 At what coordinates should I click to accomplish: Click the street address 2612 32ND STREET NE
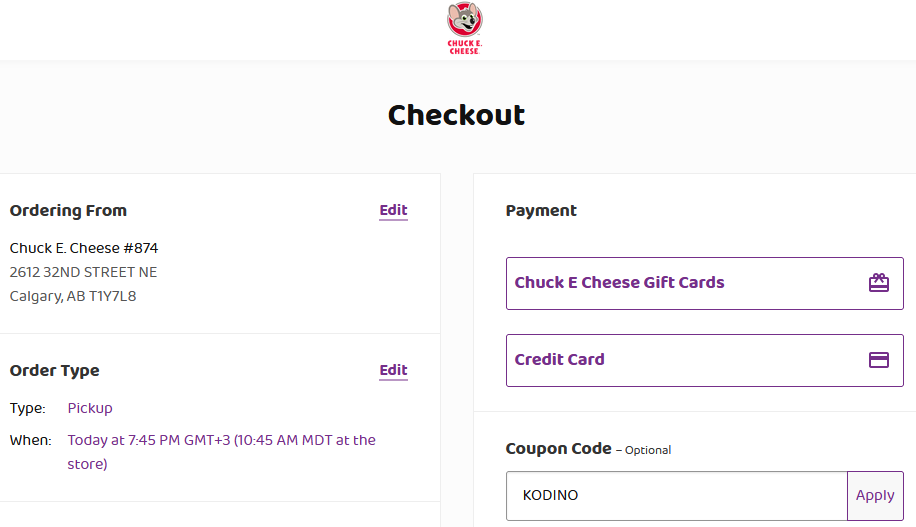click(x=83, y=272)
